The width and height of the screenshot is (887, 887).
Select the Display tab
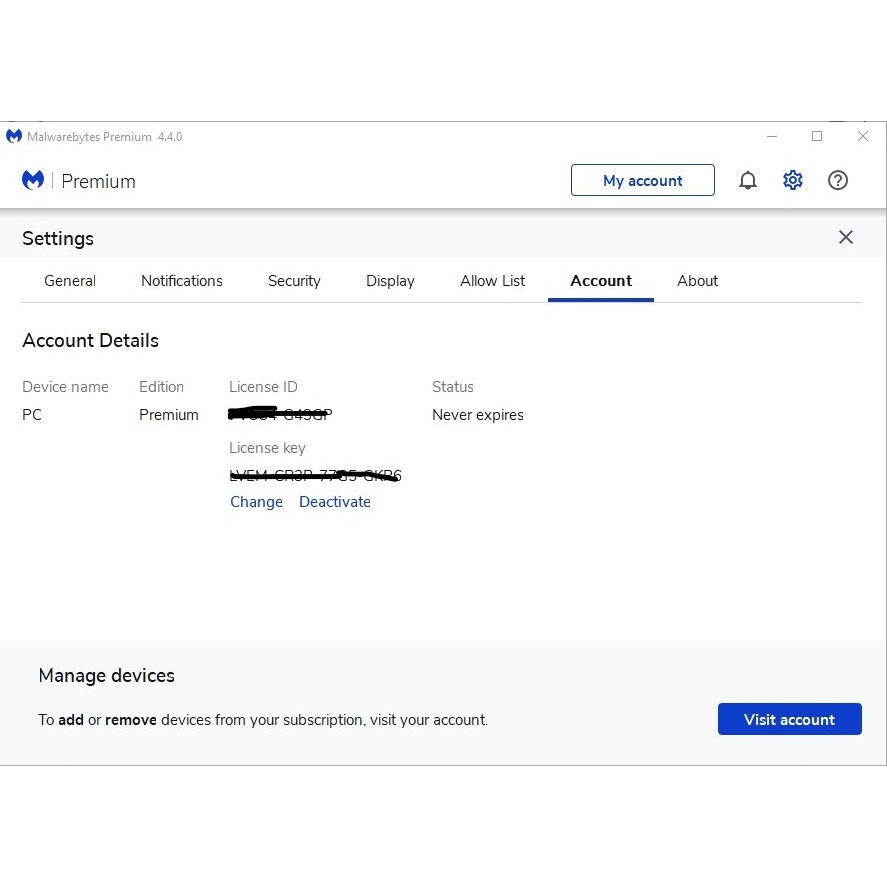point(390,281)
